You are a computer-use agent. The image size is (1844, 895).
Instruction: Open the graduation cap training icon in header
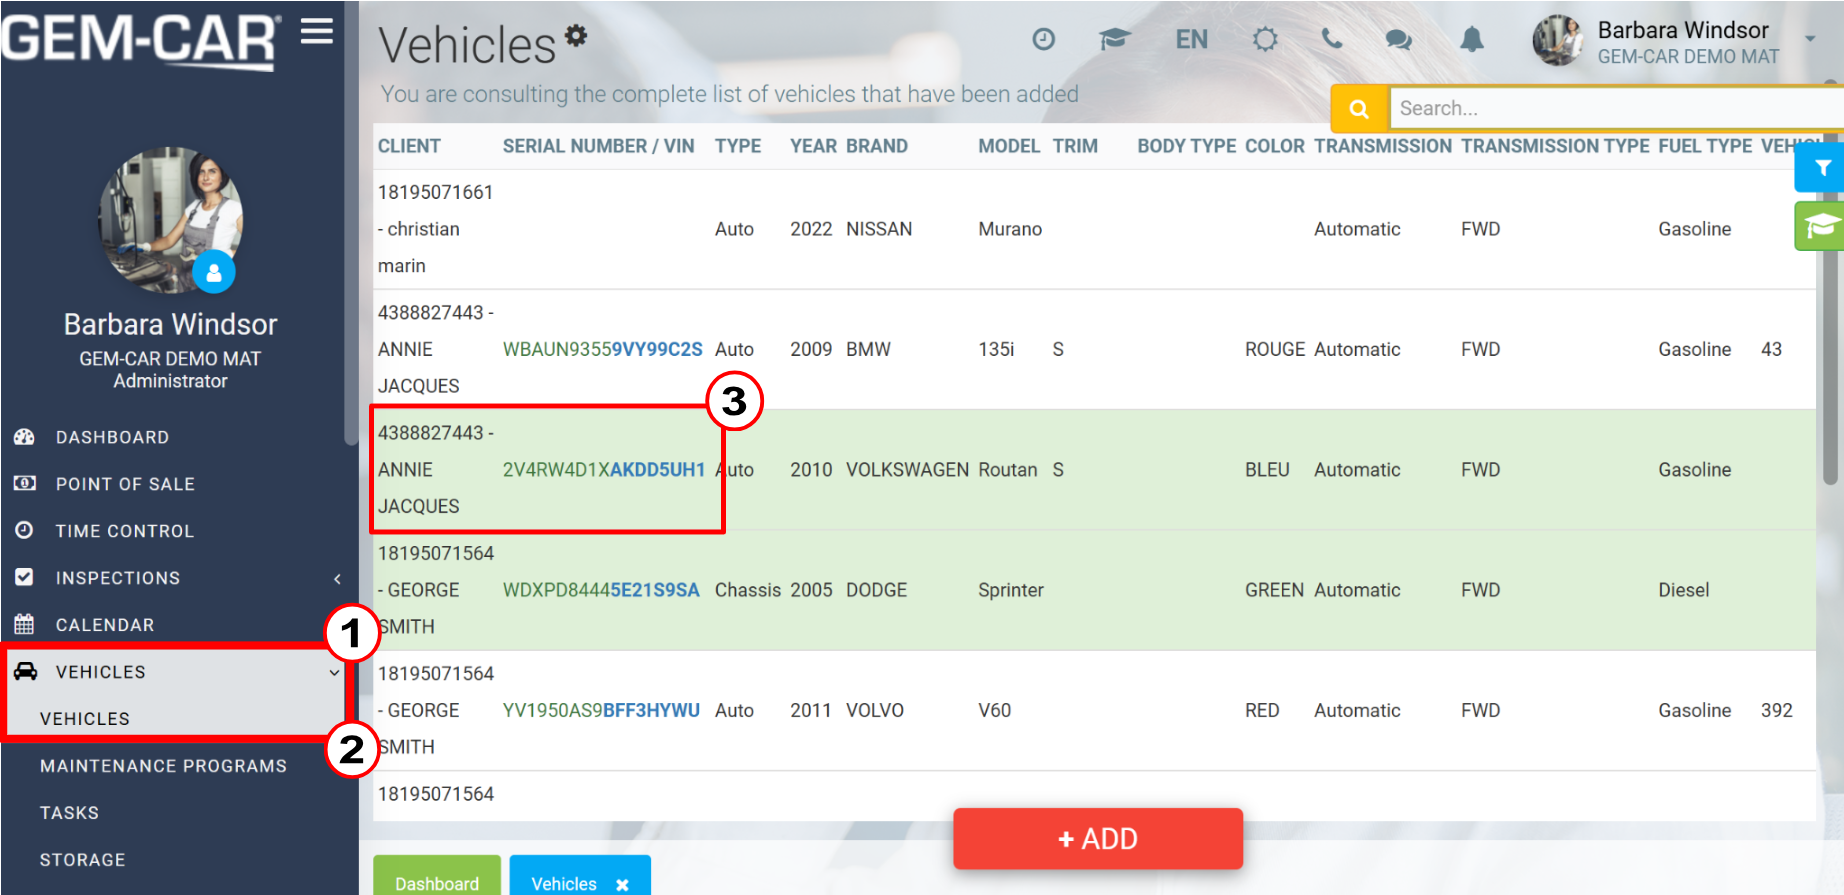(1114, 39)
